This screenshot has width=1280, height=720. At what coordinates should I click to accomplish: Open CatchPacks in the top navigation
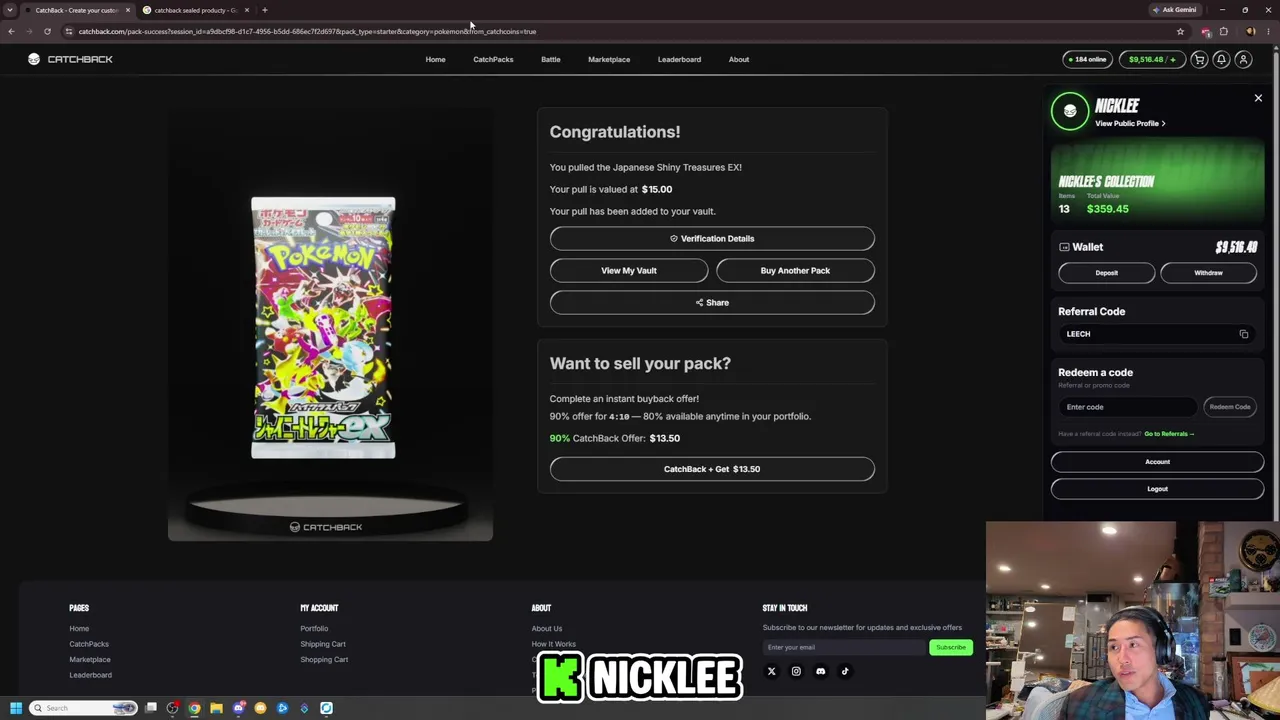[x=493, y=59]
